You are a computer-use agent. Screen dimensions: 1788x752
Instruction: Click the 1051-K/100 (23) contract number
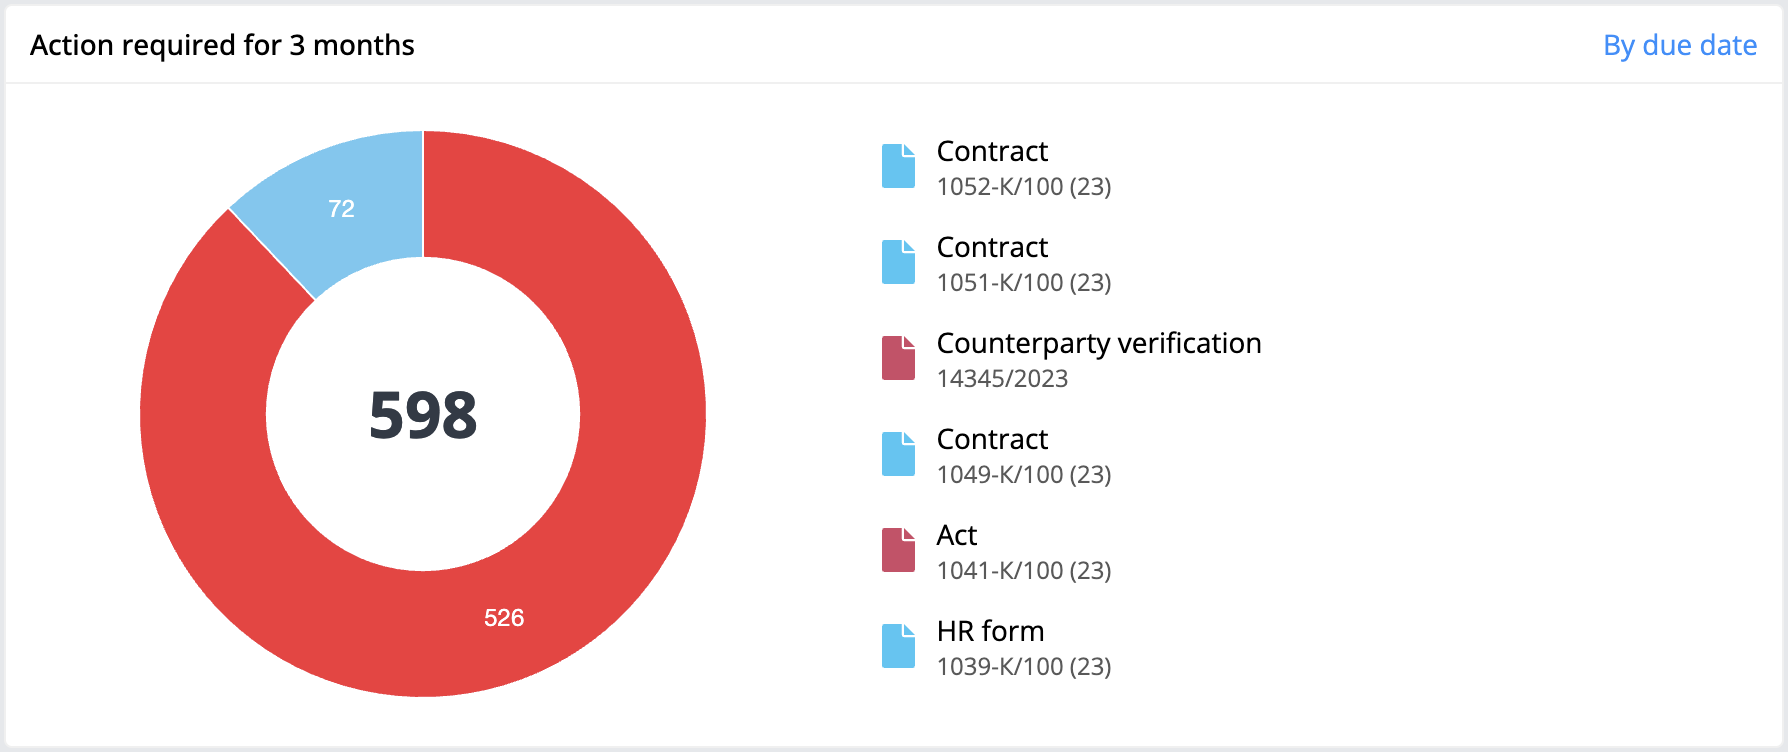coord(1024,283)
